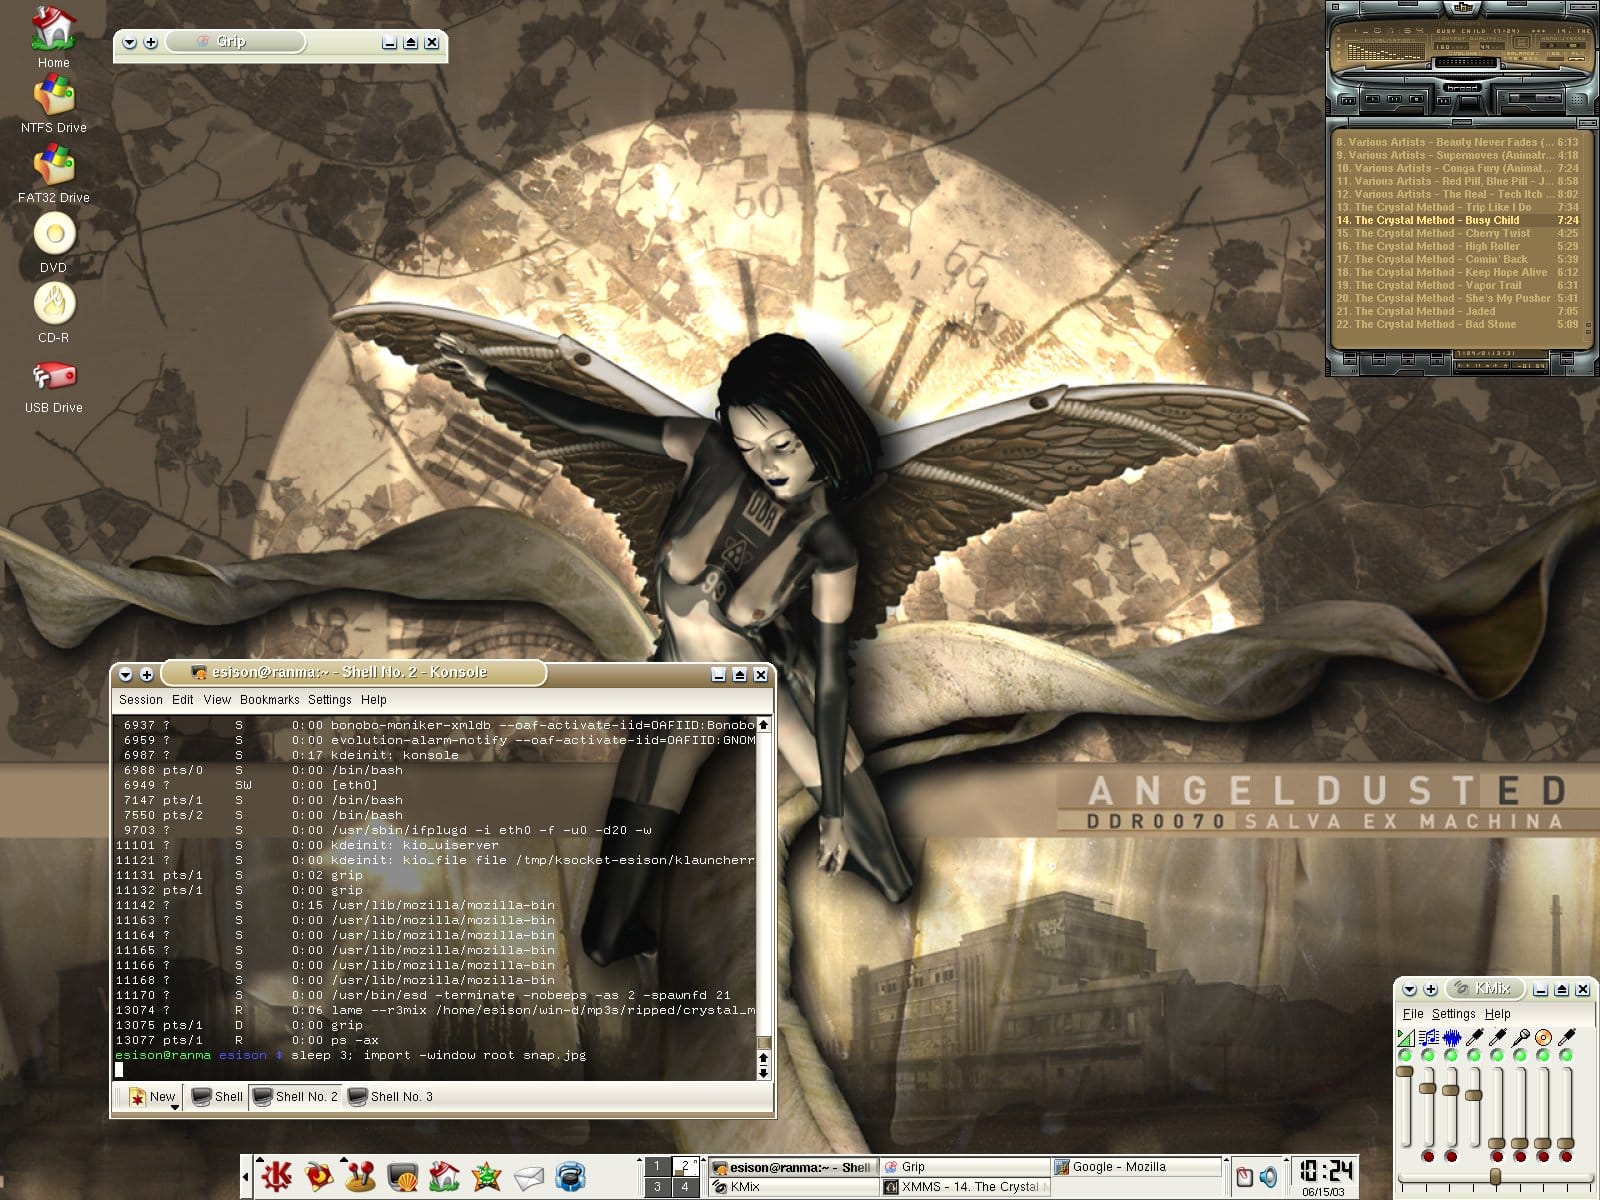Open the K menu on the panel
1600x1200 pixels.
point(275,1177)
